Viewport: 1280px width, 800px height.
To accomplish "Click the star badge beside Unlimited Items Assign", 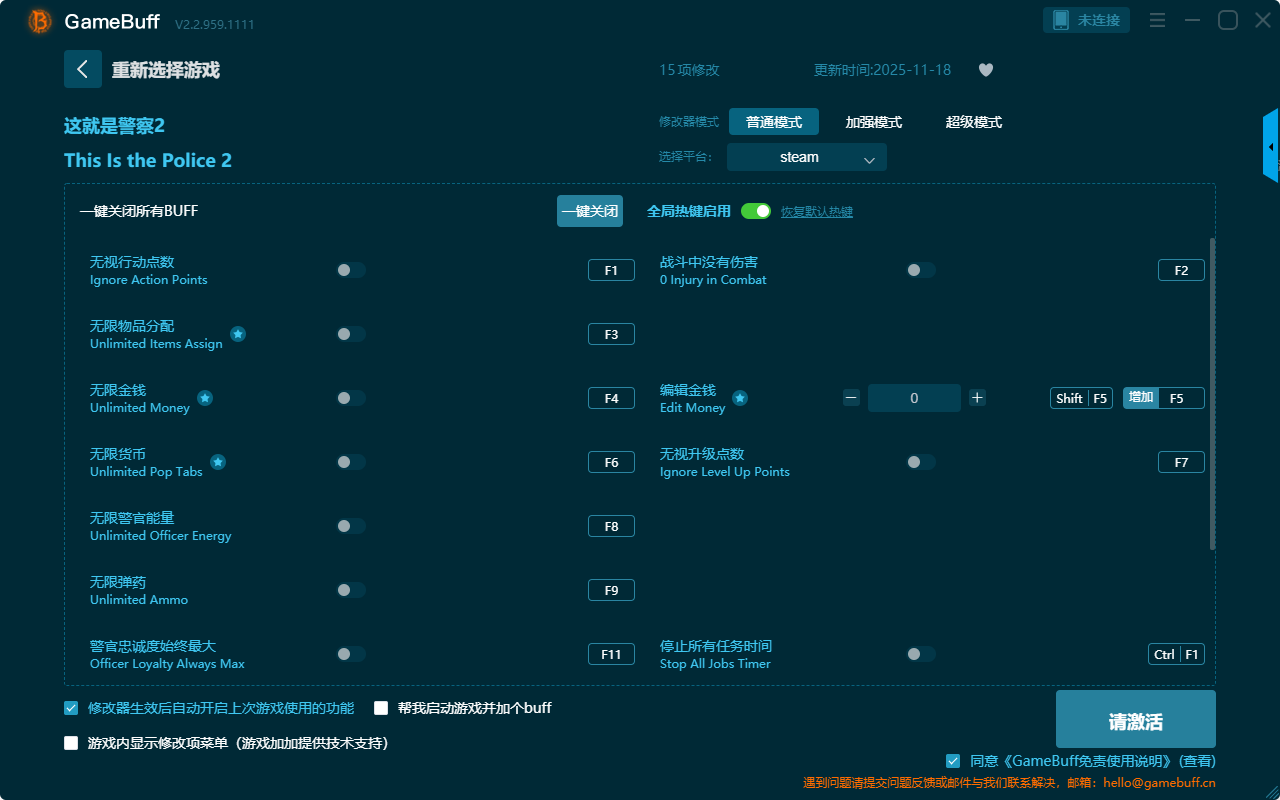I will pos(238,334).
